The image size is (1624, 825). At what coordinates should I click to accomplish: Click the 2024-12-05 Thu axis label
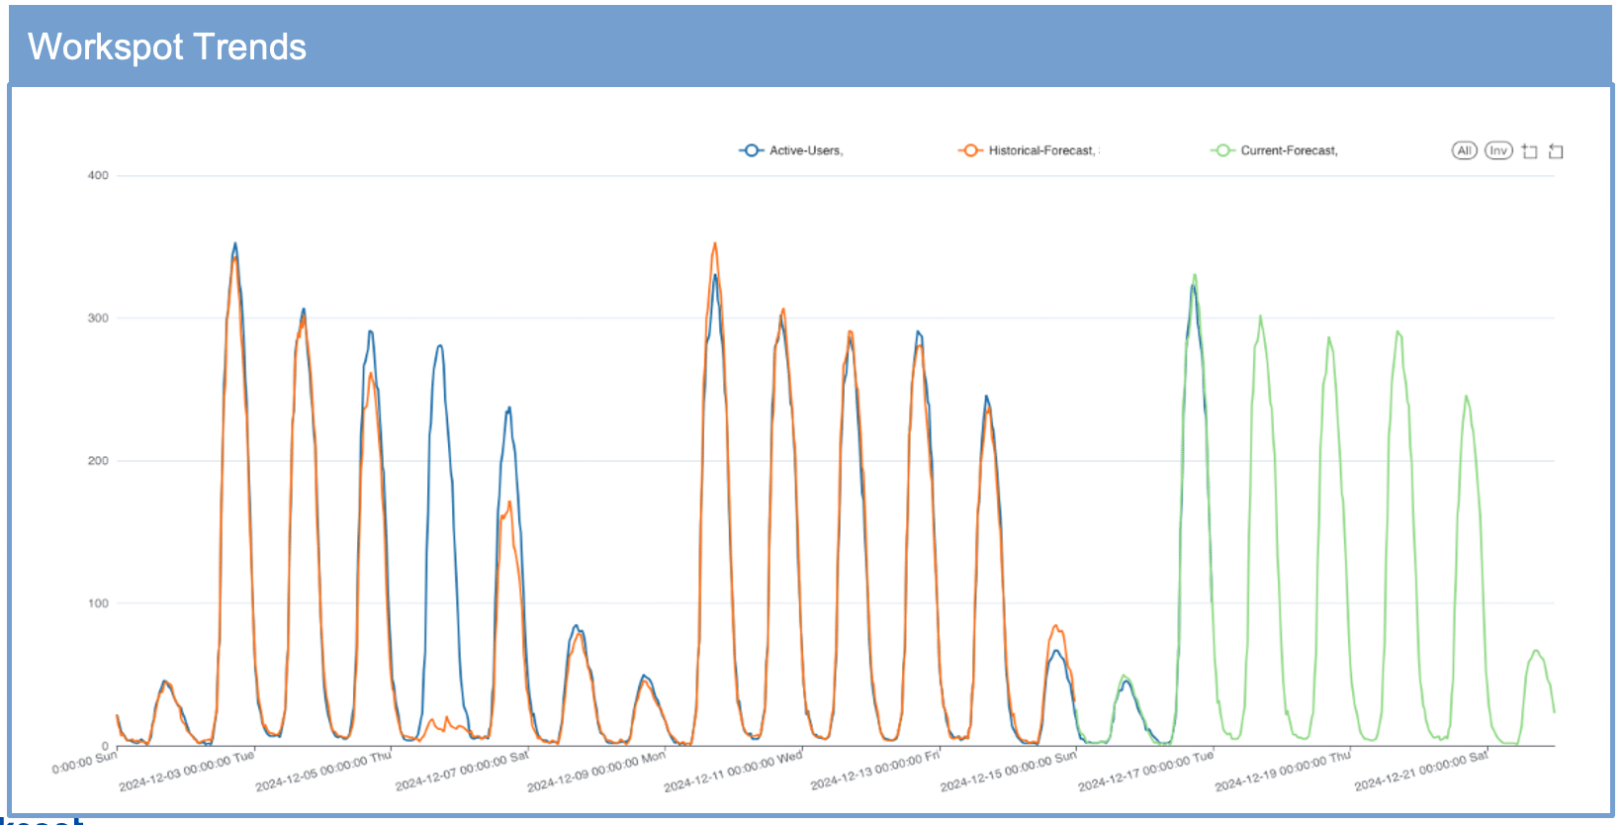pos(324,771)
